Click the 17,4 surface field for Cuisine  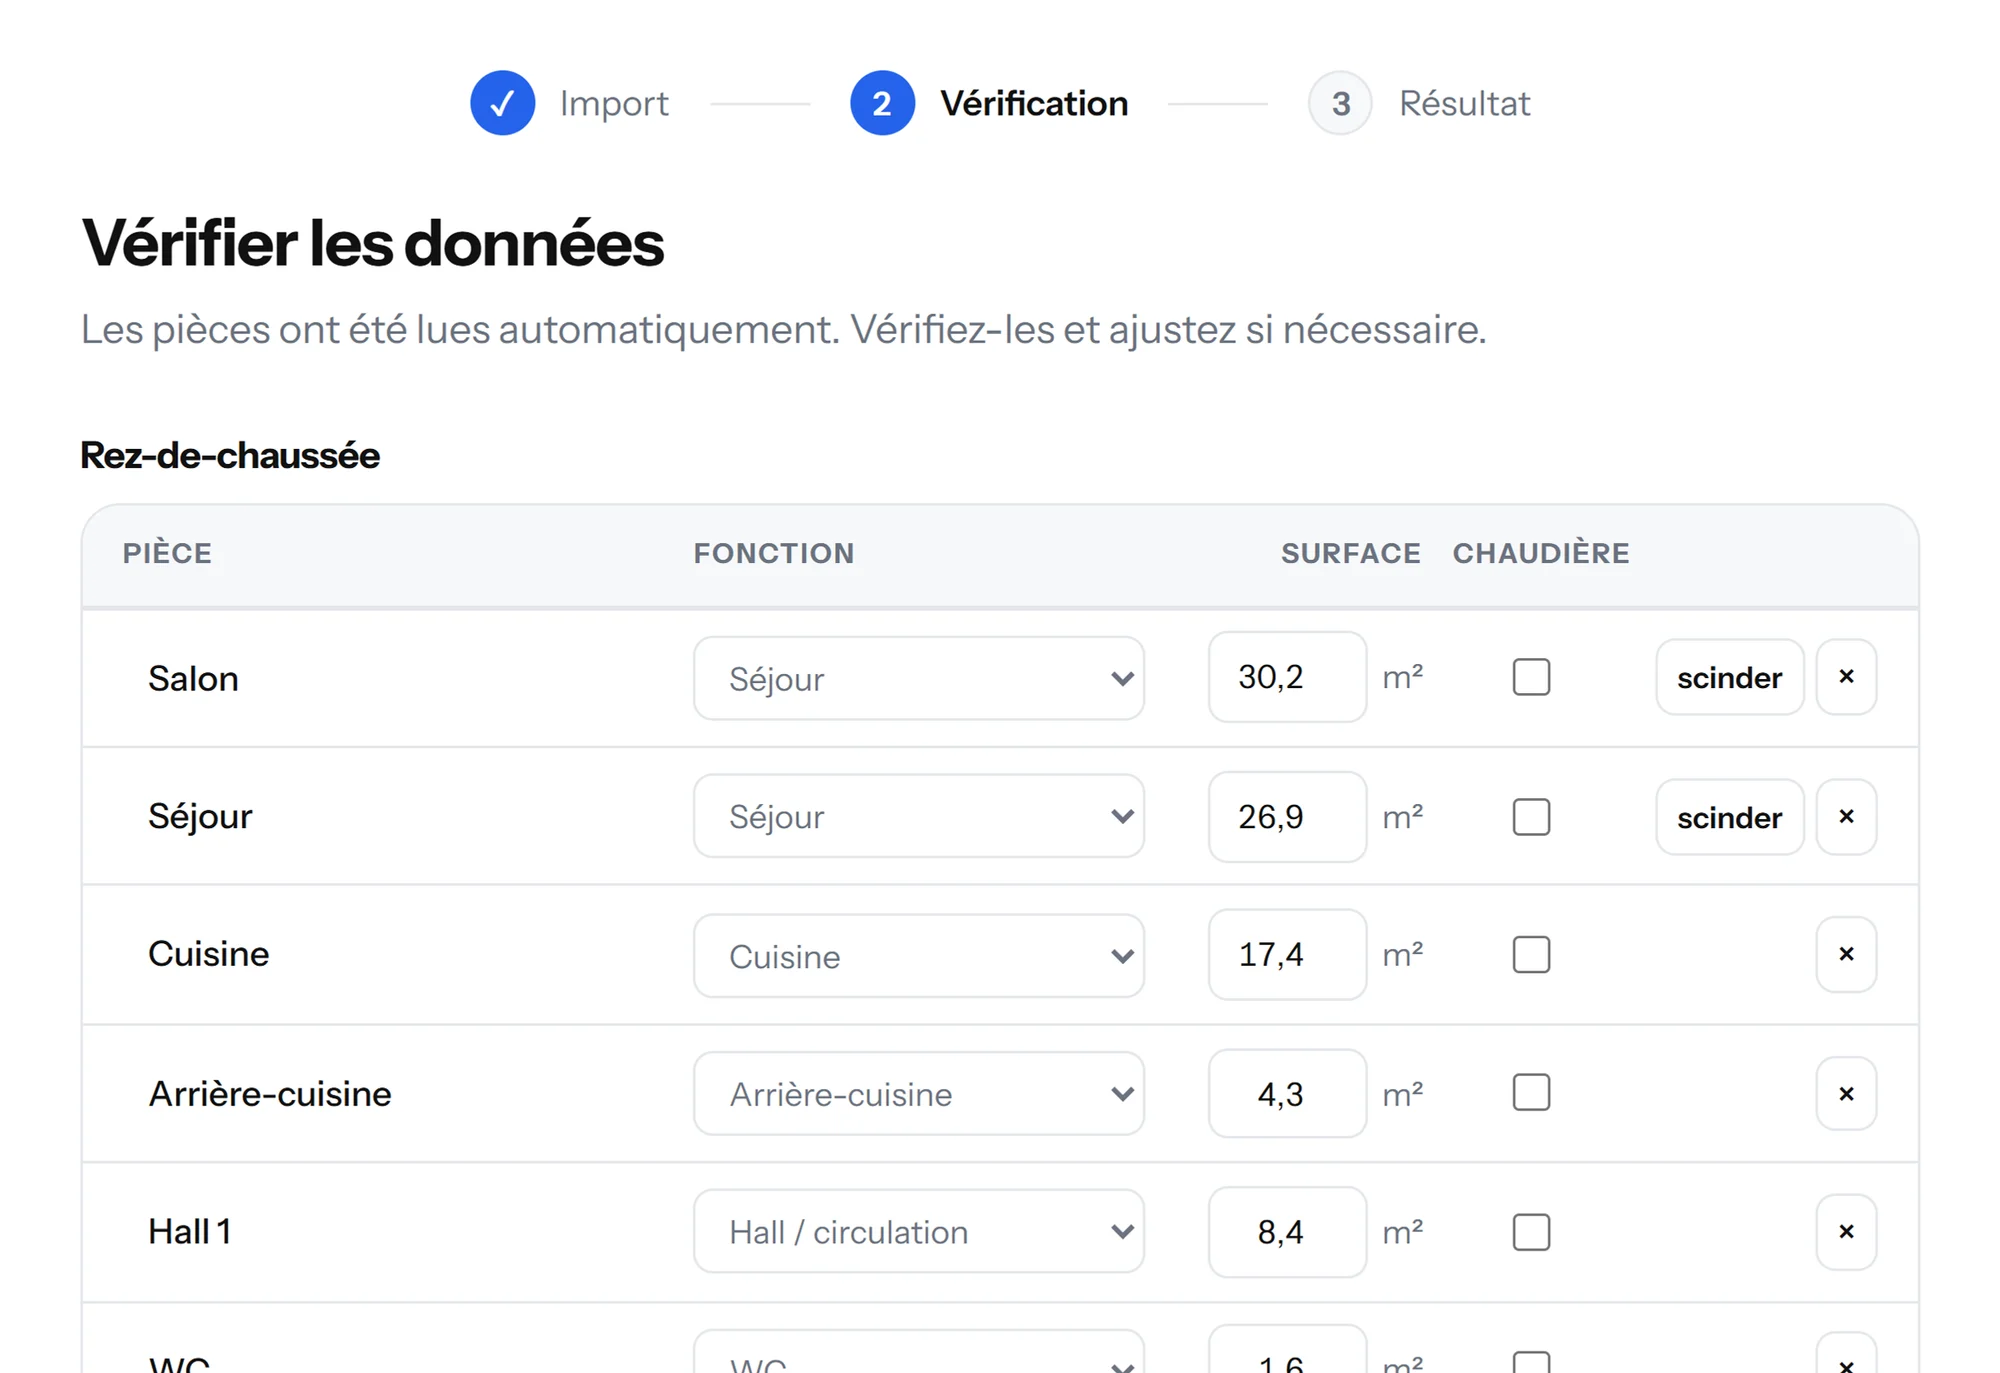tap(1287, 954)
